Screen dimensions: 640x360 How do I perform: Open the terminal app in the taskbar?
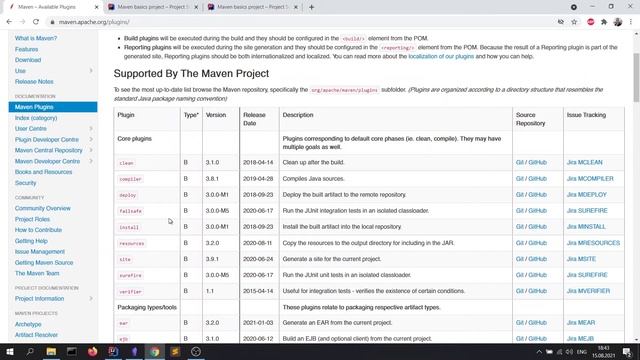click(72, 351)
